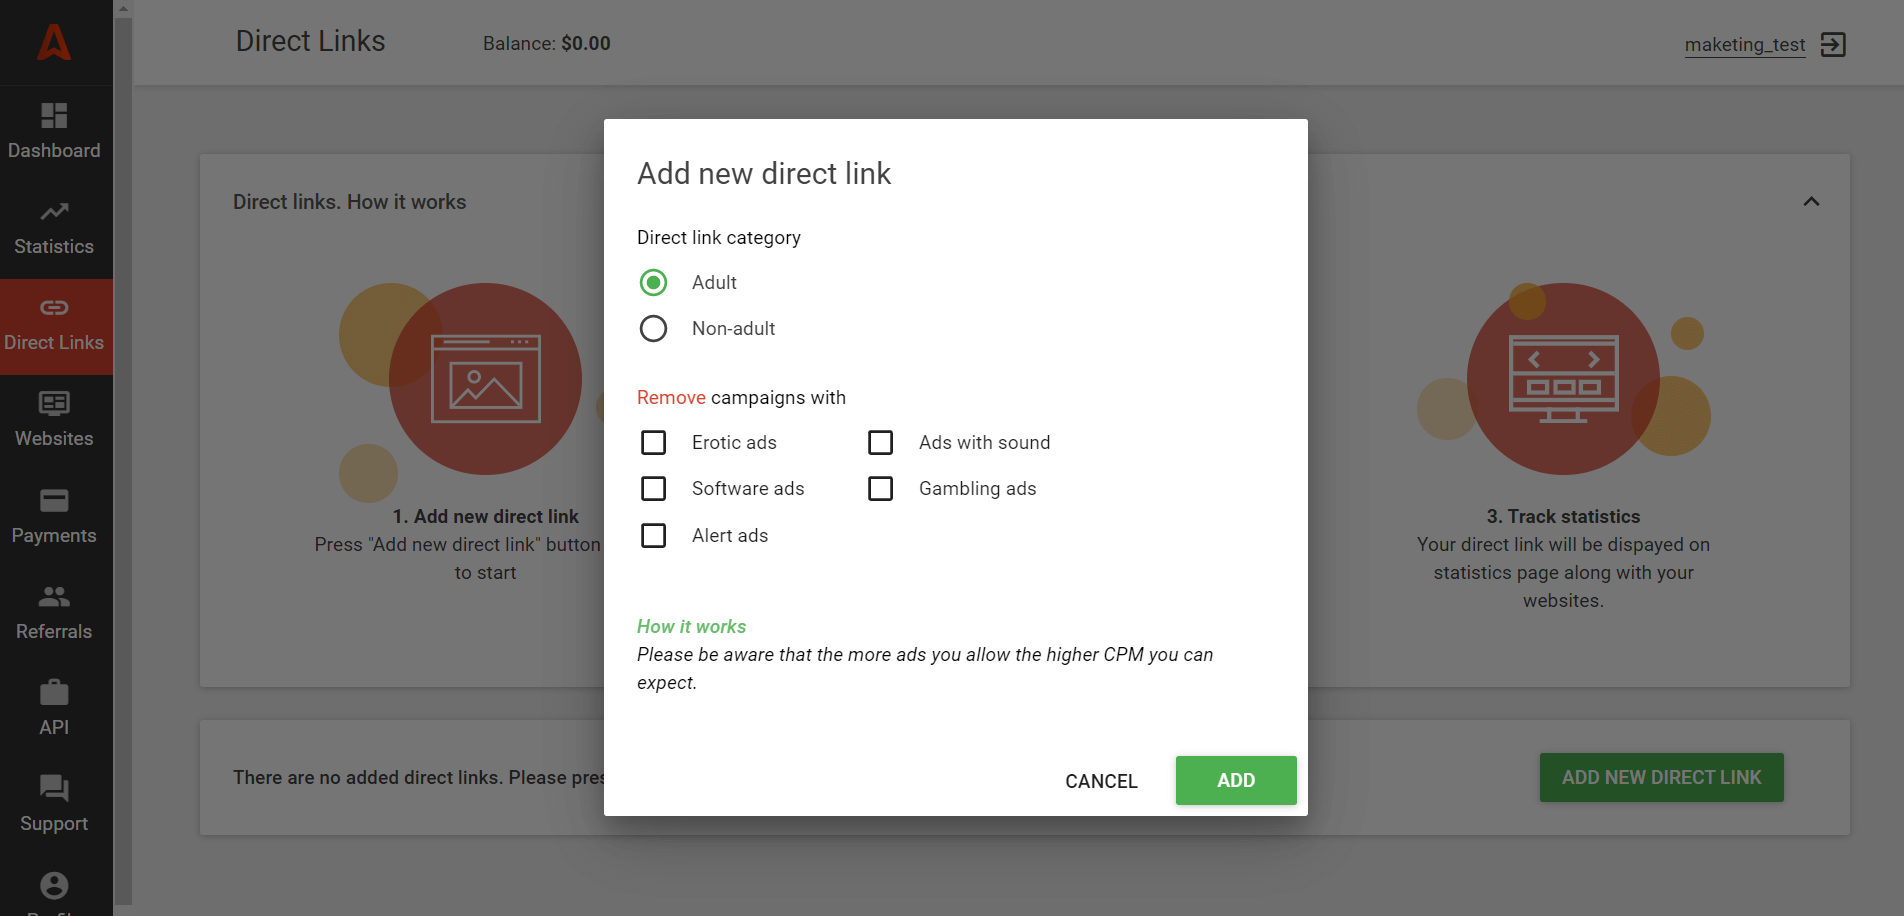
Task: Open the Support chat icon
Action: coord(54,789)
